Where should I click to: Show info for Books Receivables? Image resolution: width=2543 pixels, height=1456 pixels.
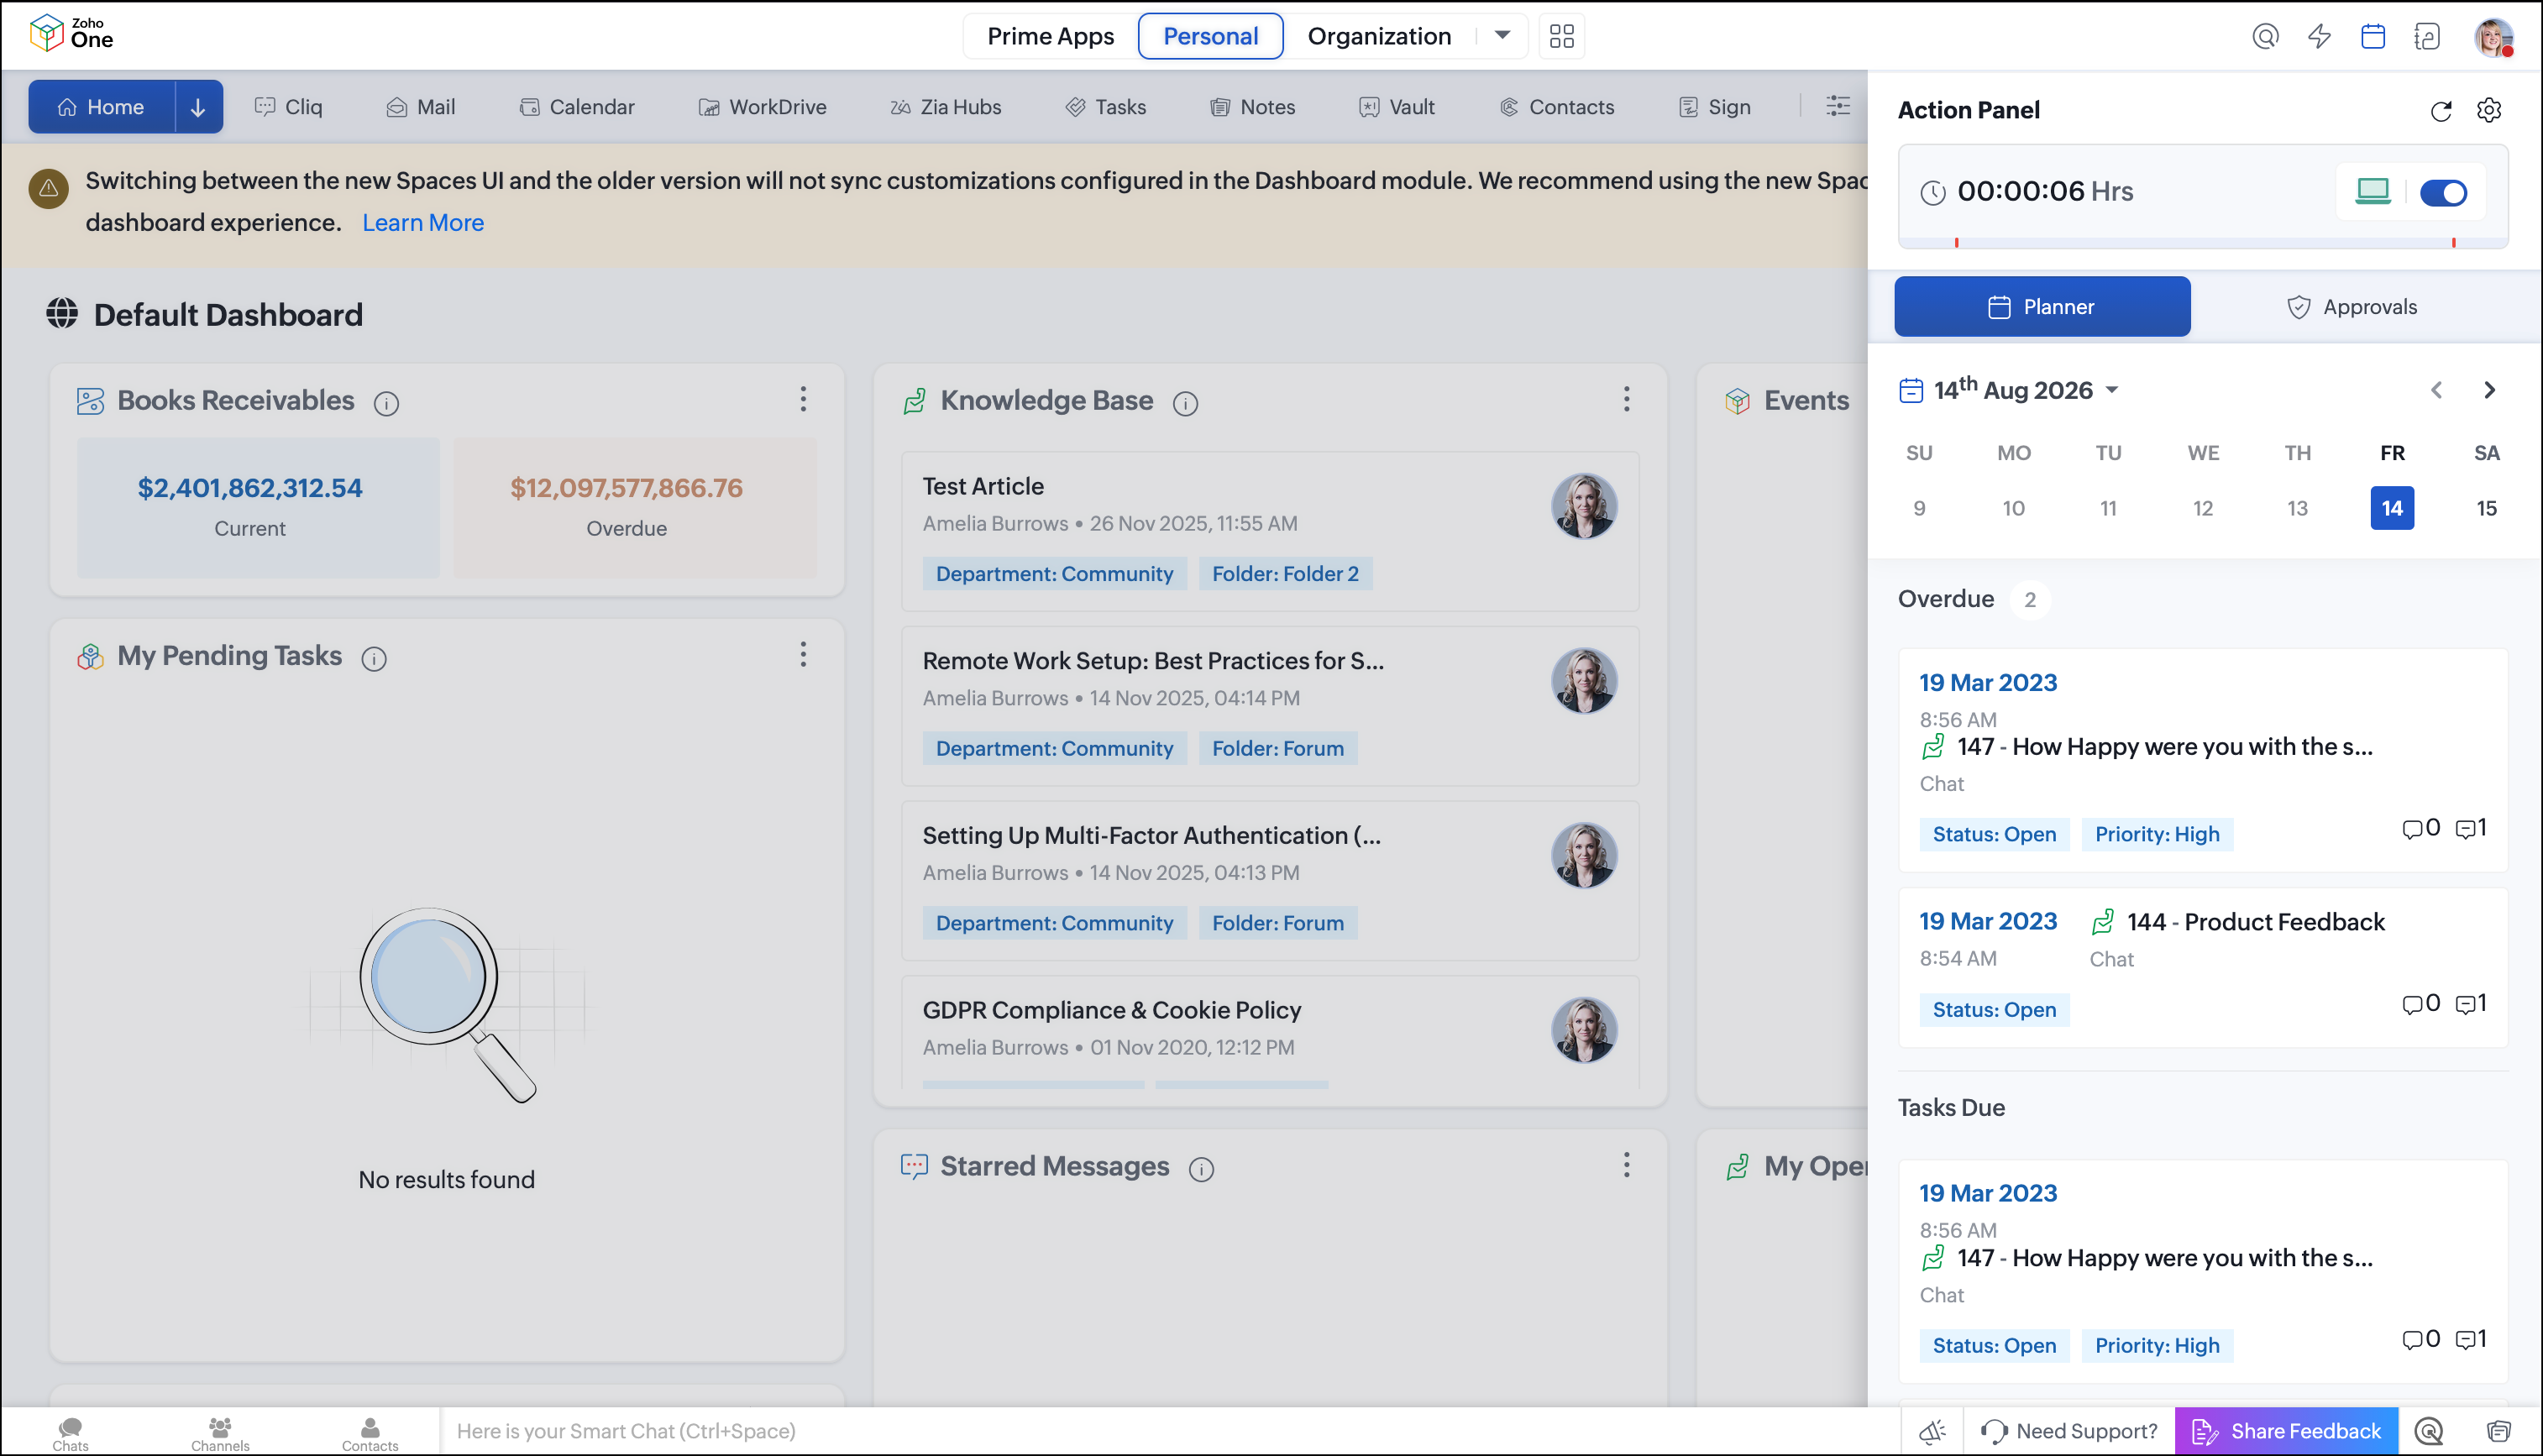[x=386, y=403]
